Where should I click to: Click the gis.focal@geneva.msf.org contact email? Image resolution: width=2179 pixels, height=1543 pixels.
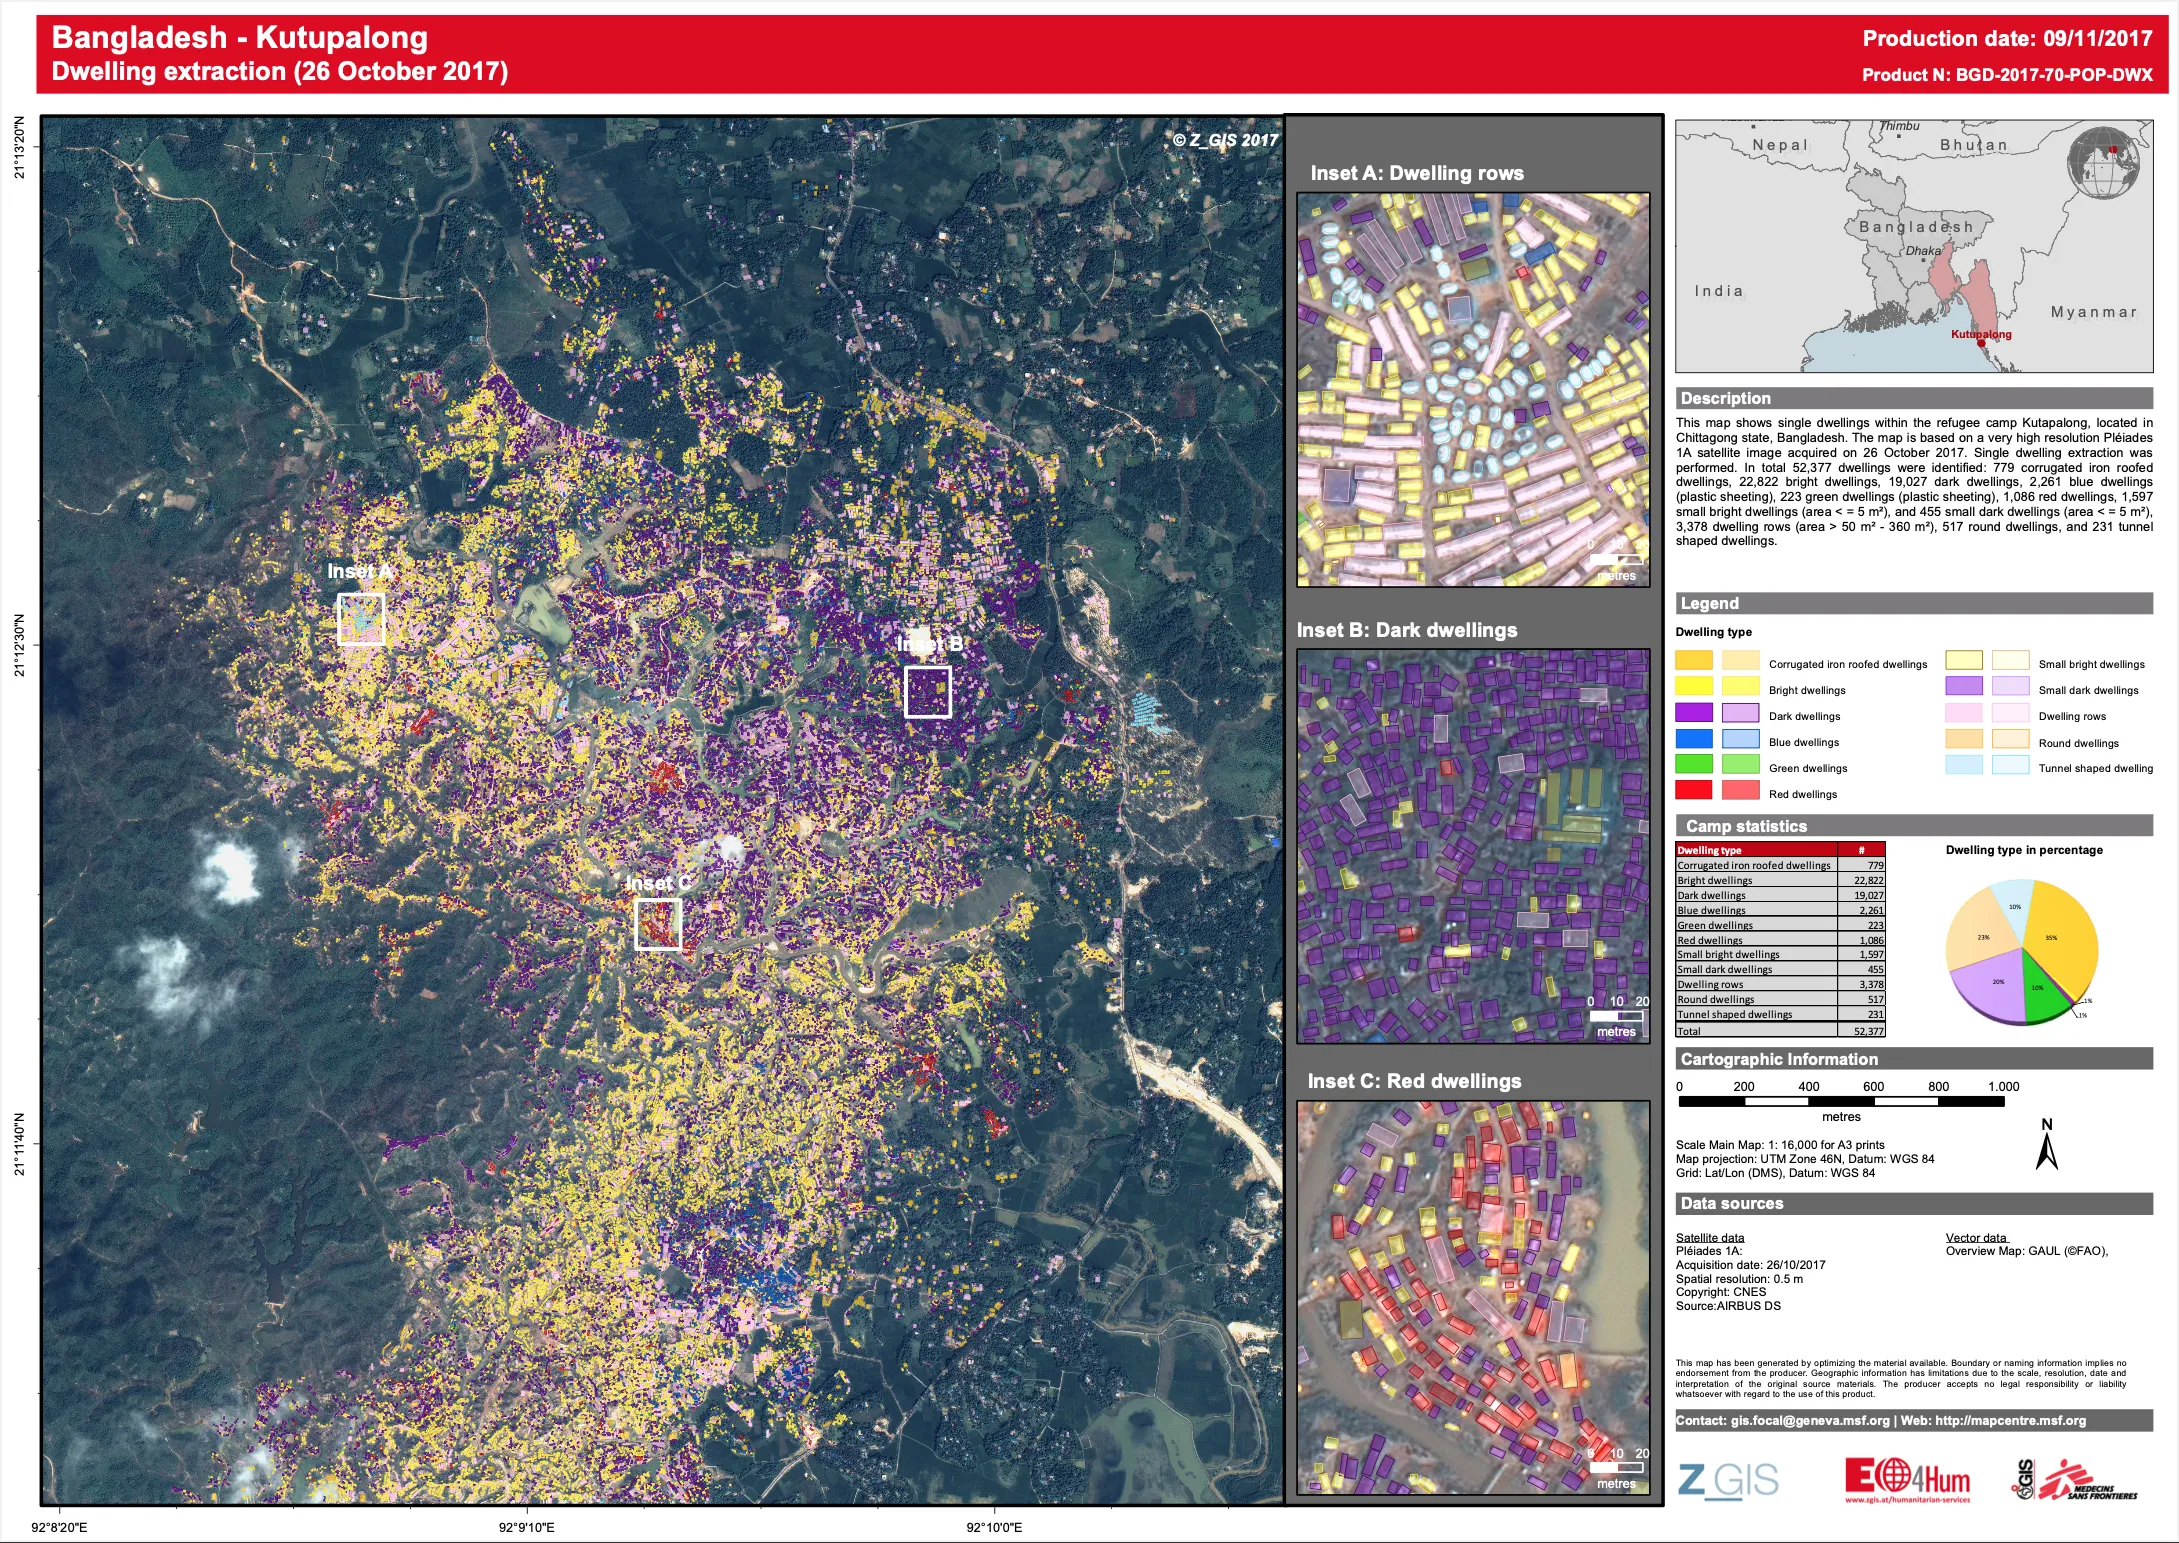[x=1810, y=1421]
